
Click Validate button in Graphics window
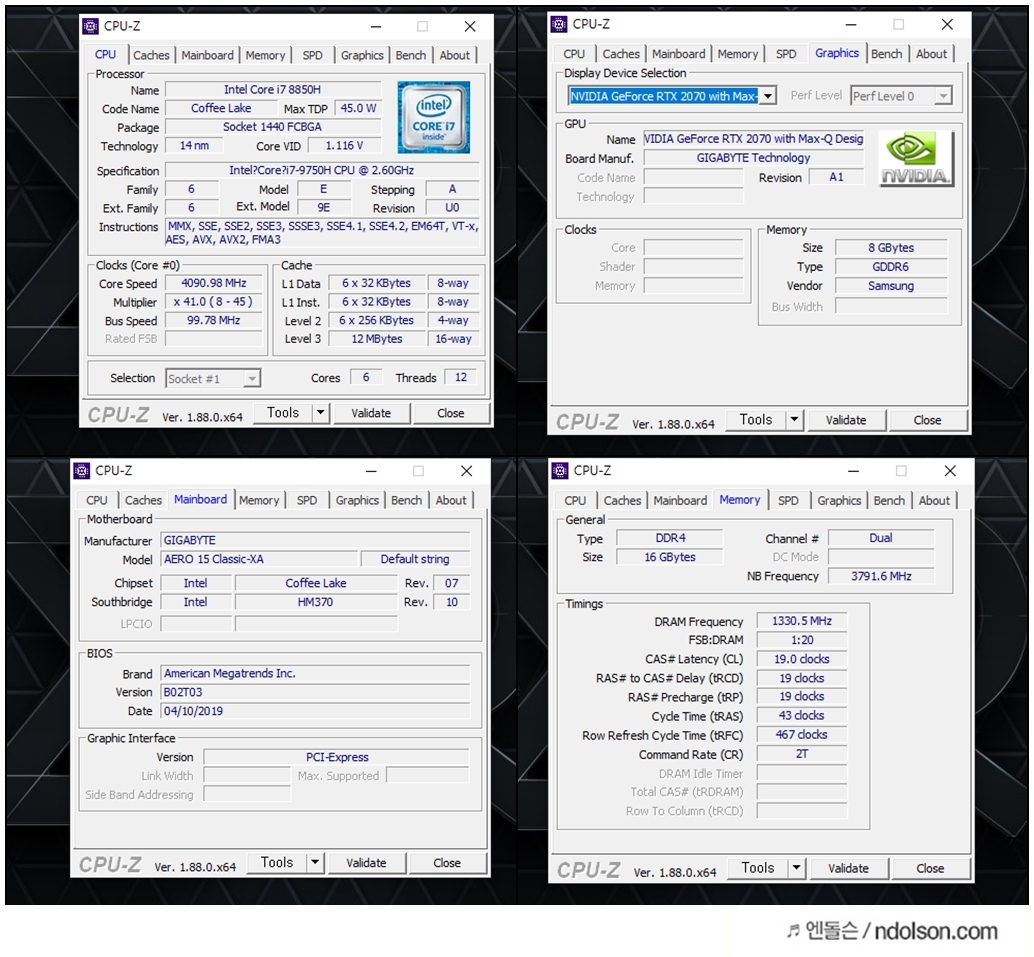(846, 420)
